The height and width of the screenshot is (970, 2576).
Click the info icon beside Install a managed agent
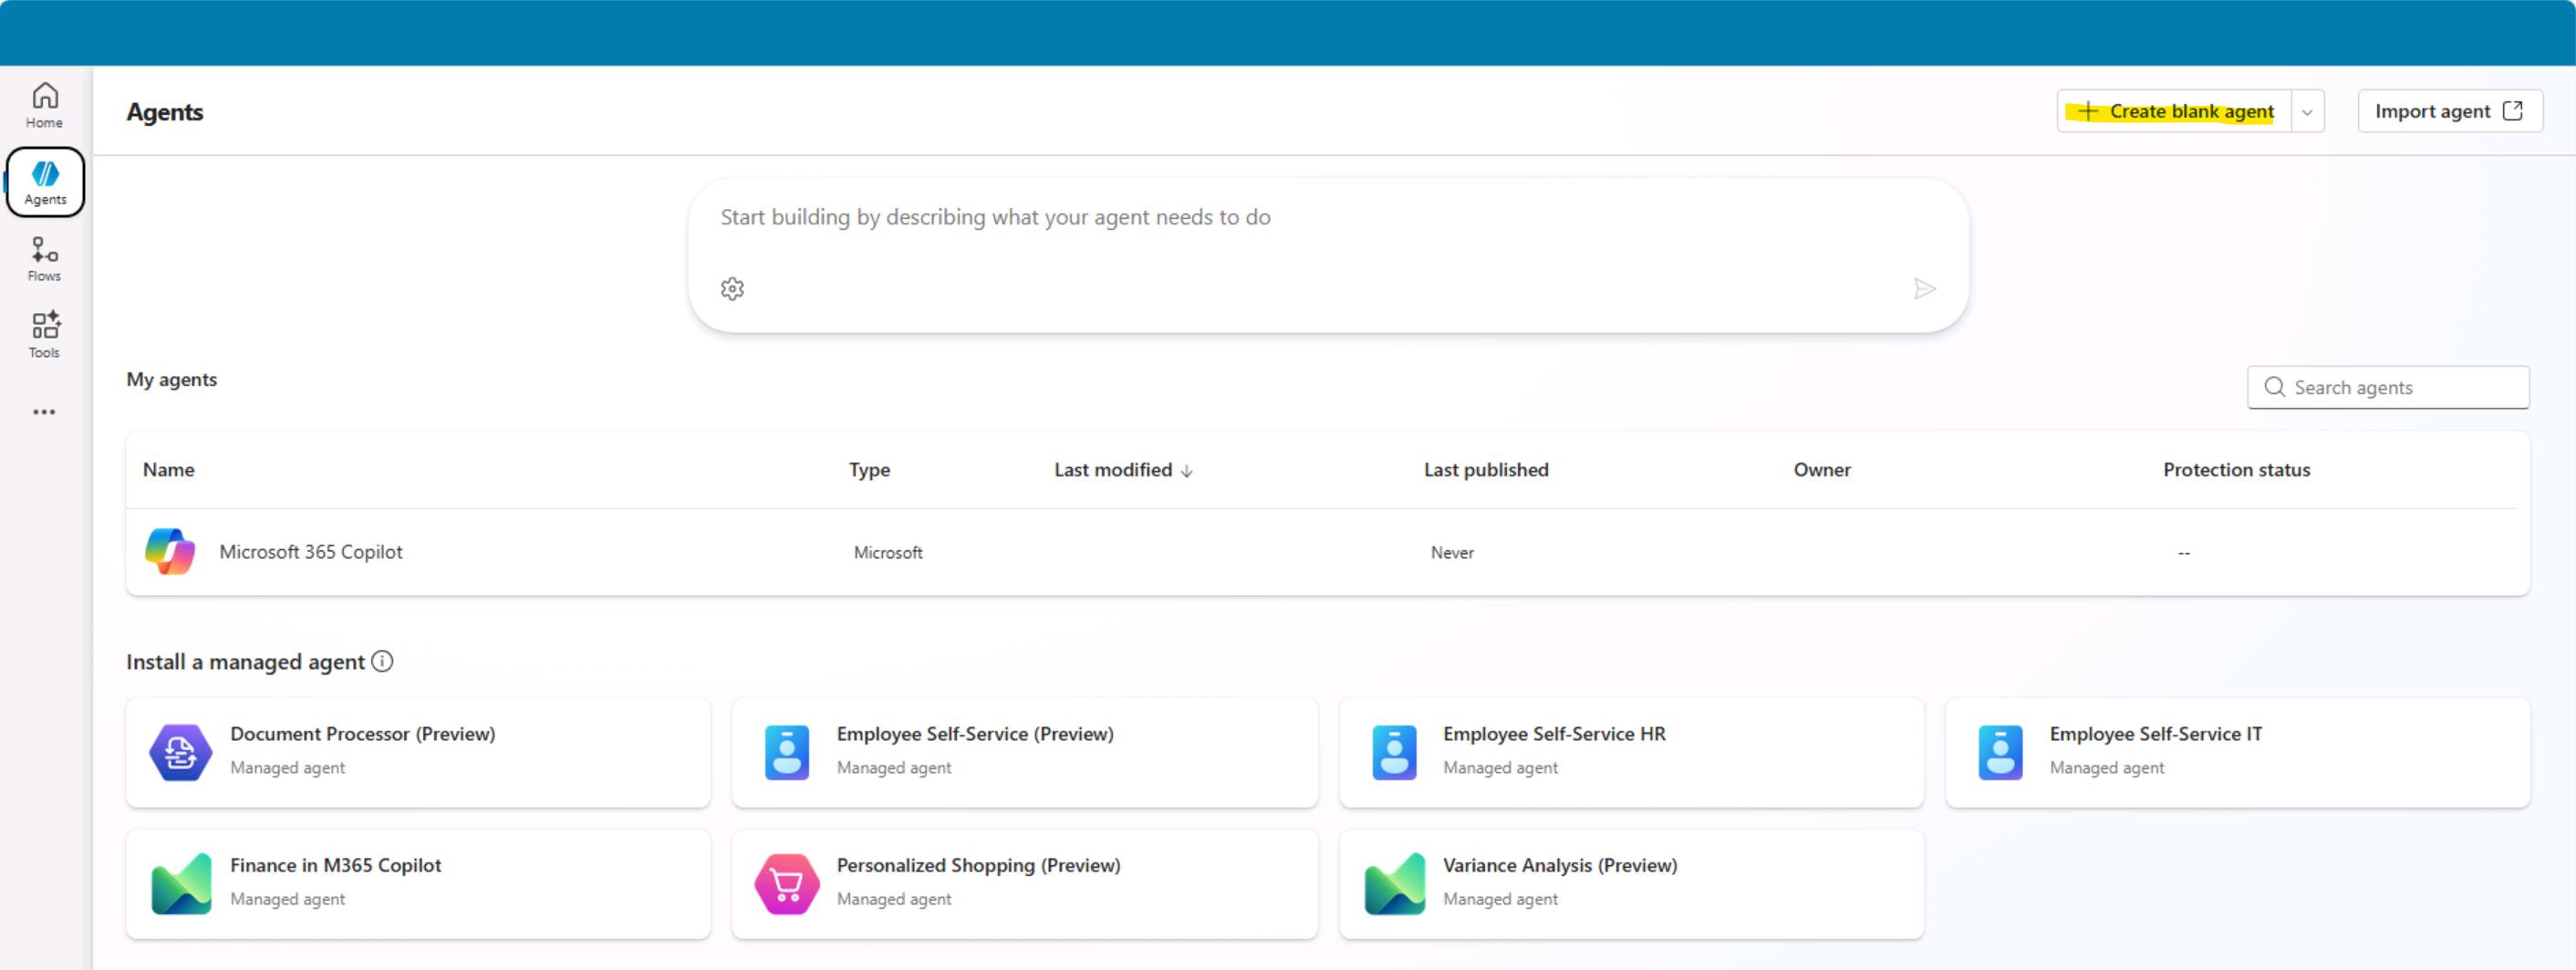tap(382, 661)
